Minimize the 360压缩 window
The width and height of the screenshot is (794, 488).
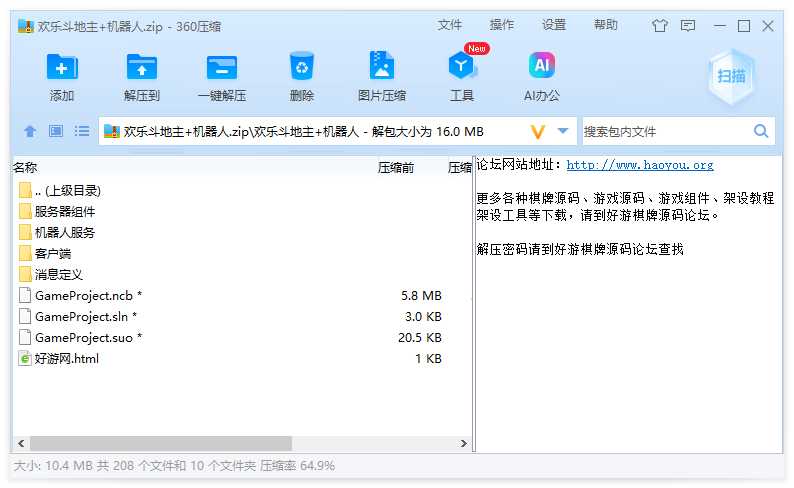720,26
